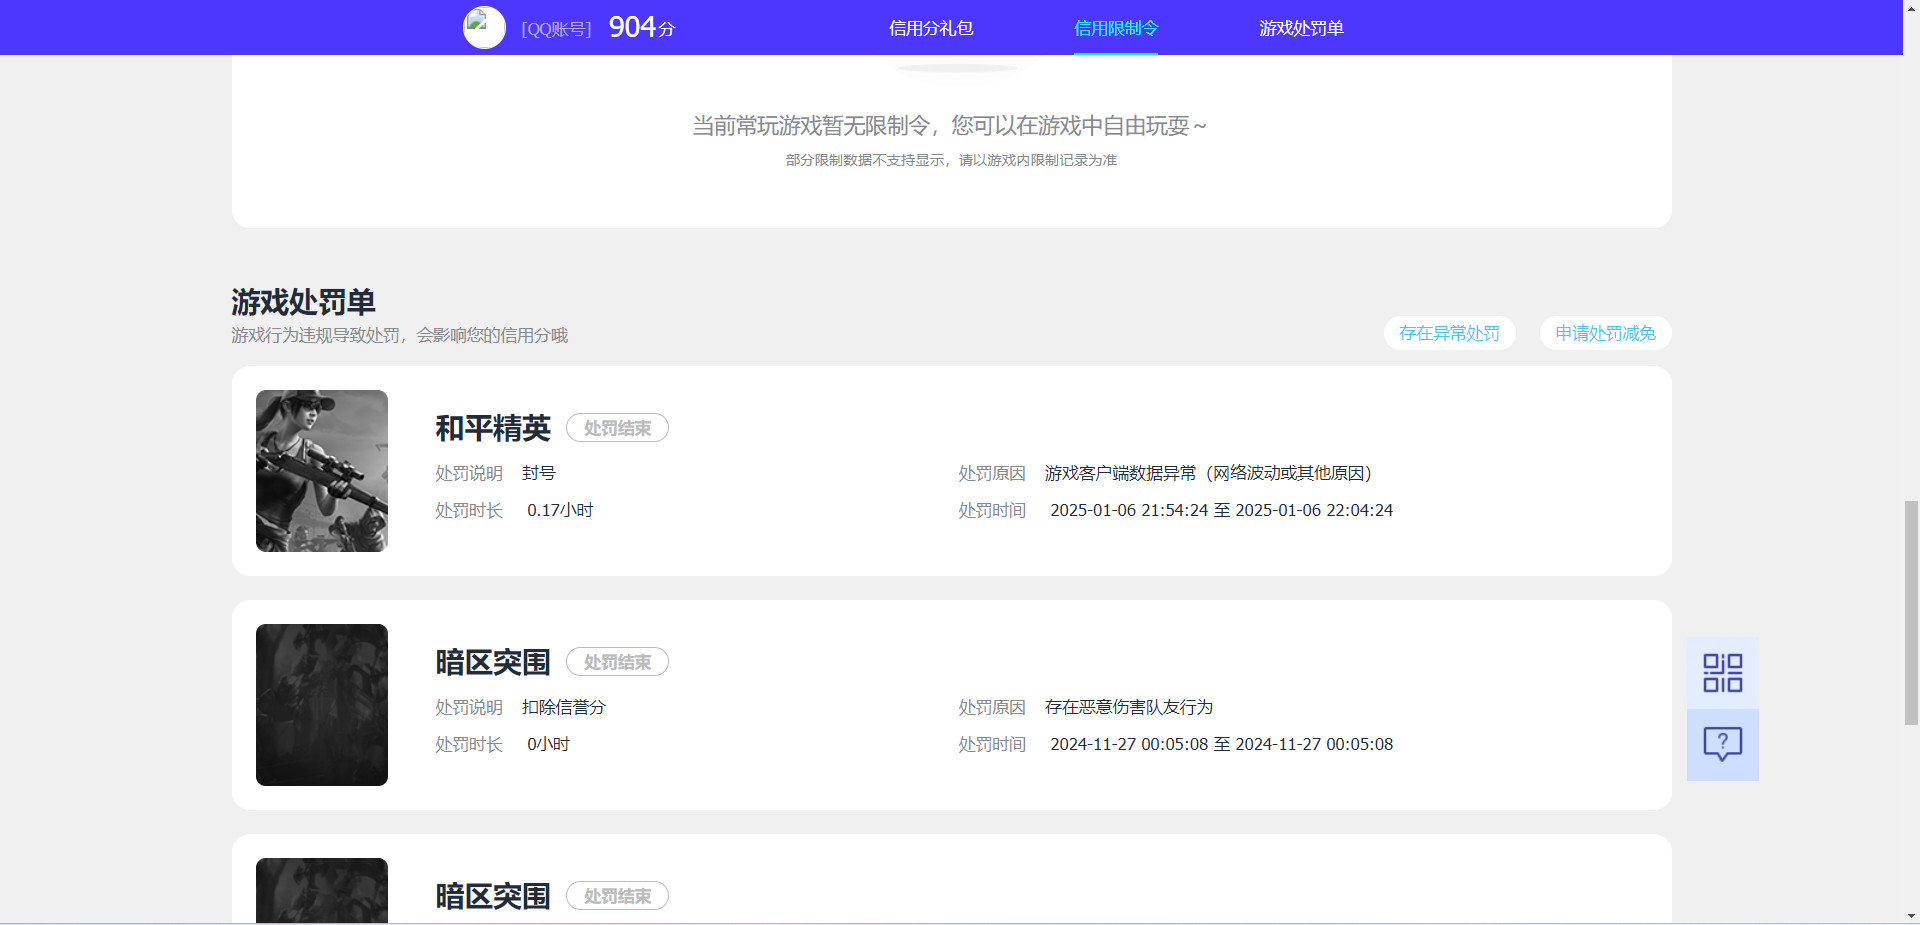This screenshot has height=925, width=1920.
Task: Open the QR code icon on right sidebar
Action: coord(1722,673)
